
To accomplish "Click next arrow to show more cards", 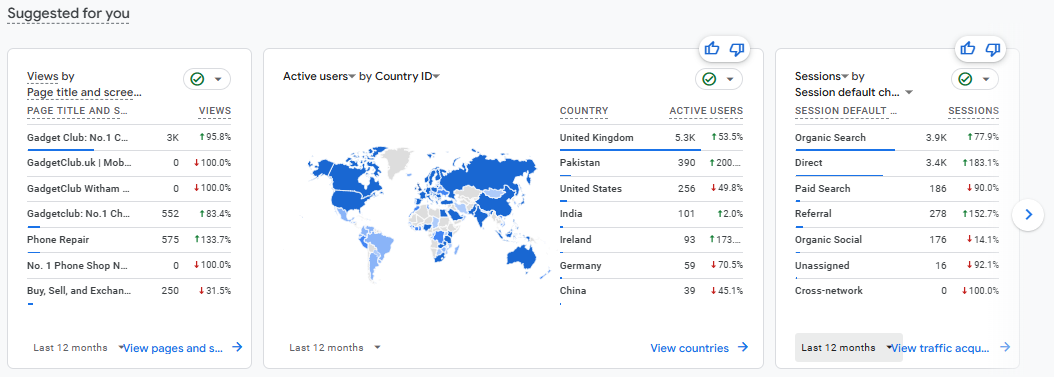I will point(1028,215).
